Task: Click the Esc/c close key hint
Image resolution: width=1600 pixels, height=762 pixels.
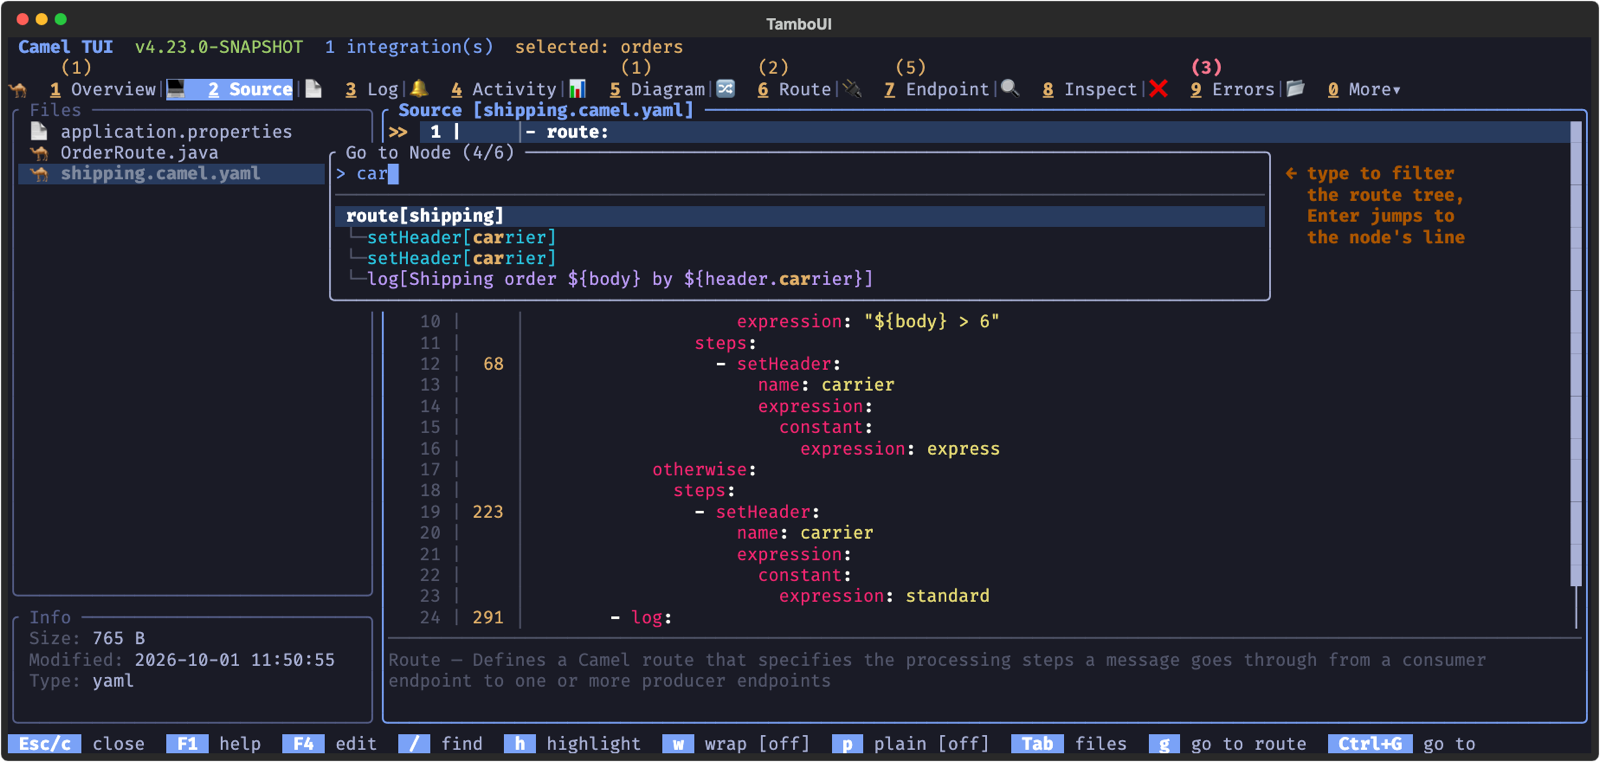Action: coord(76,744)
